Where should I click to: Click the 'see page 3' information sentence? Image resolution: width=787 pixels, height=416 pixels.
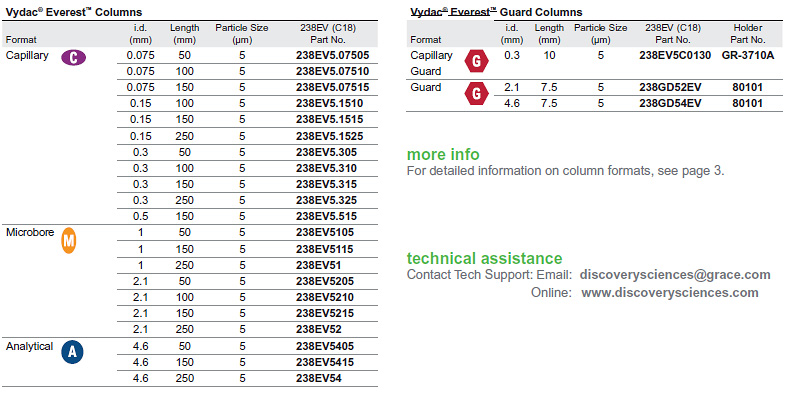[x=565, y=171]
